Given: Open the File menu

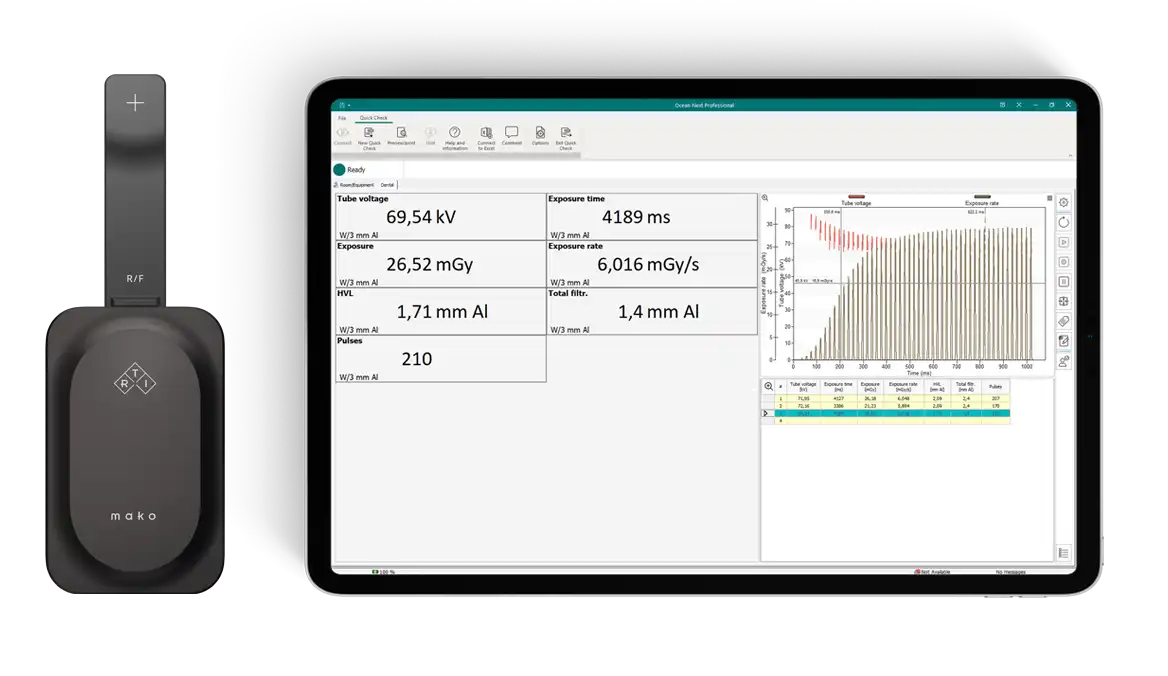Looking at the screenshot, I should tap(342, 118).
